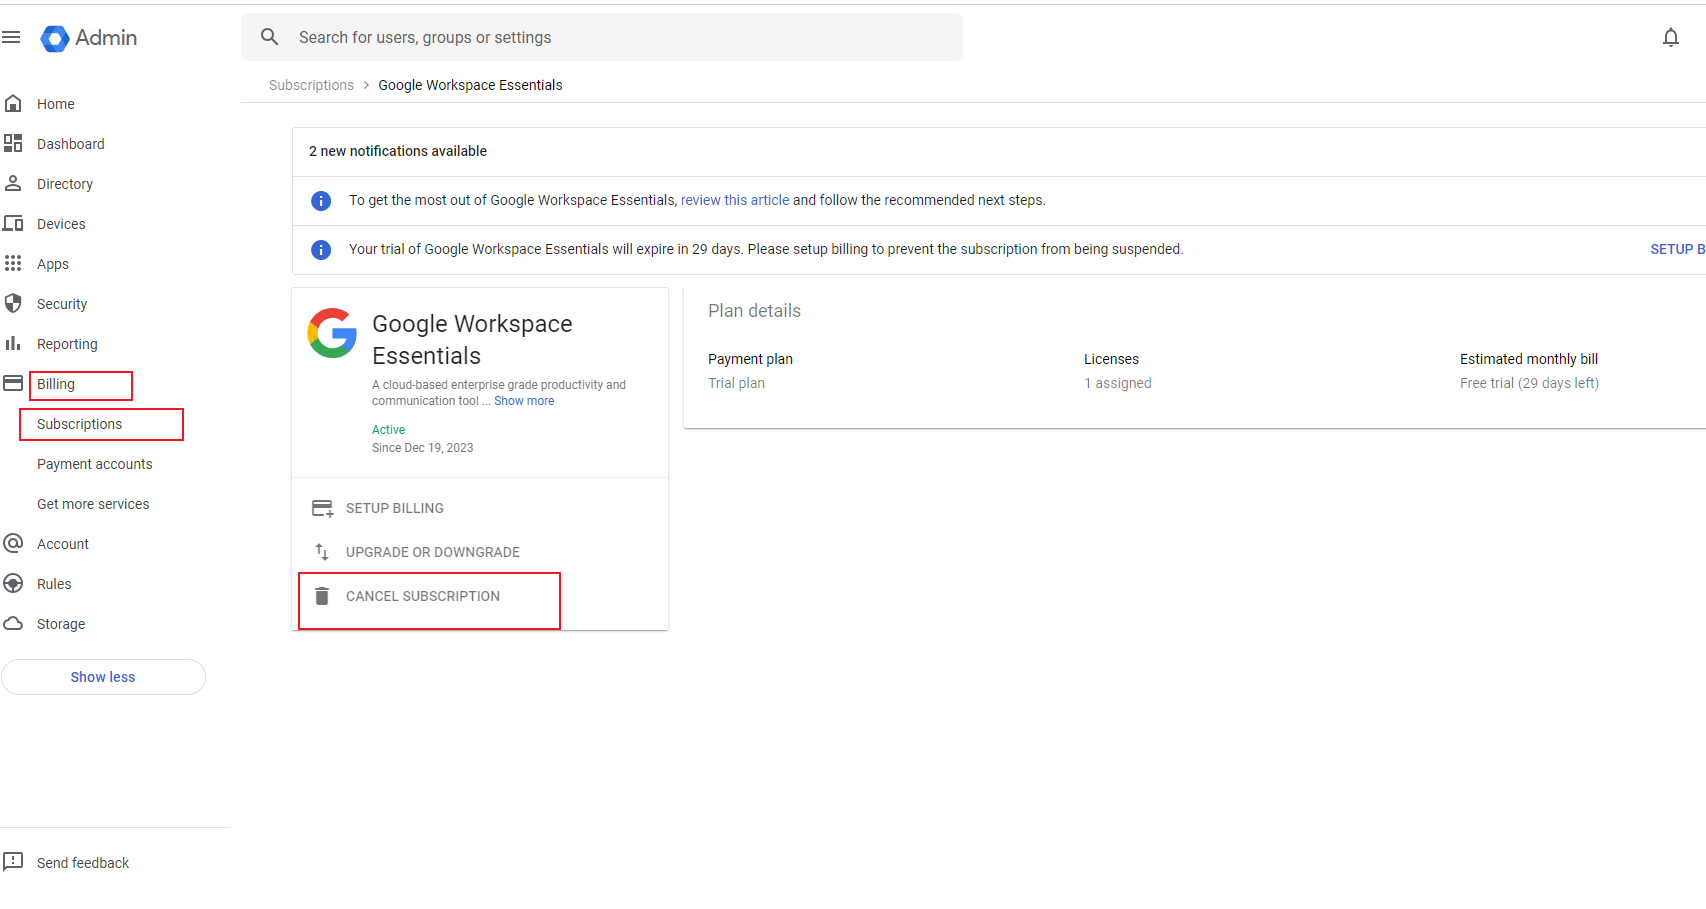Open the Storage section
This screenshot has width=1706, height=909.
click(61, 624)
